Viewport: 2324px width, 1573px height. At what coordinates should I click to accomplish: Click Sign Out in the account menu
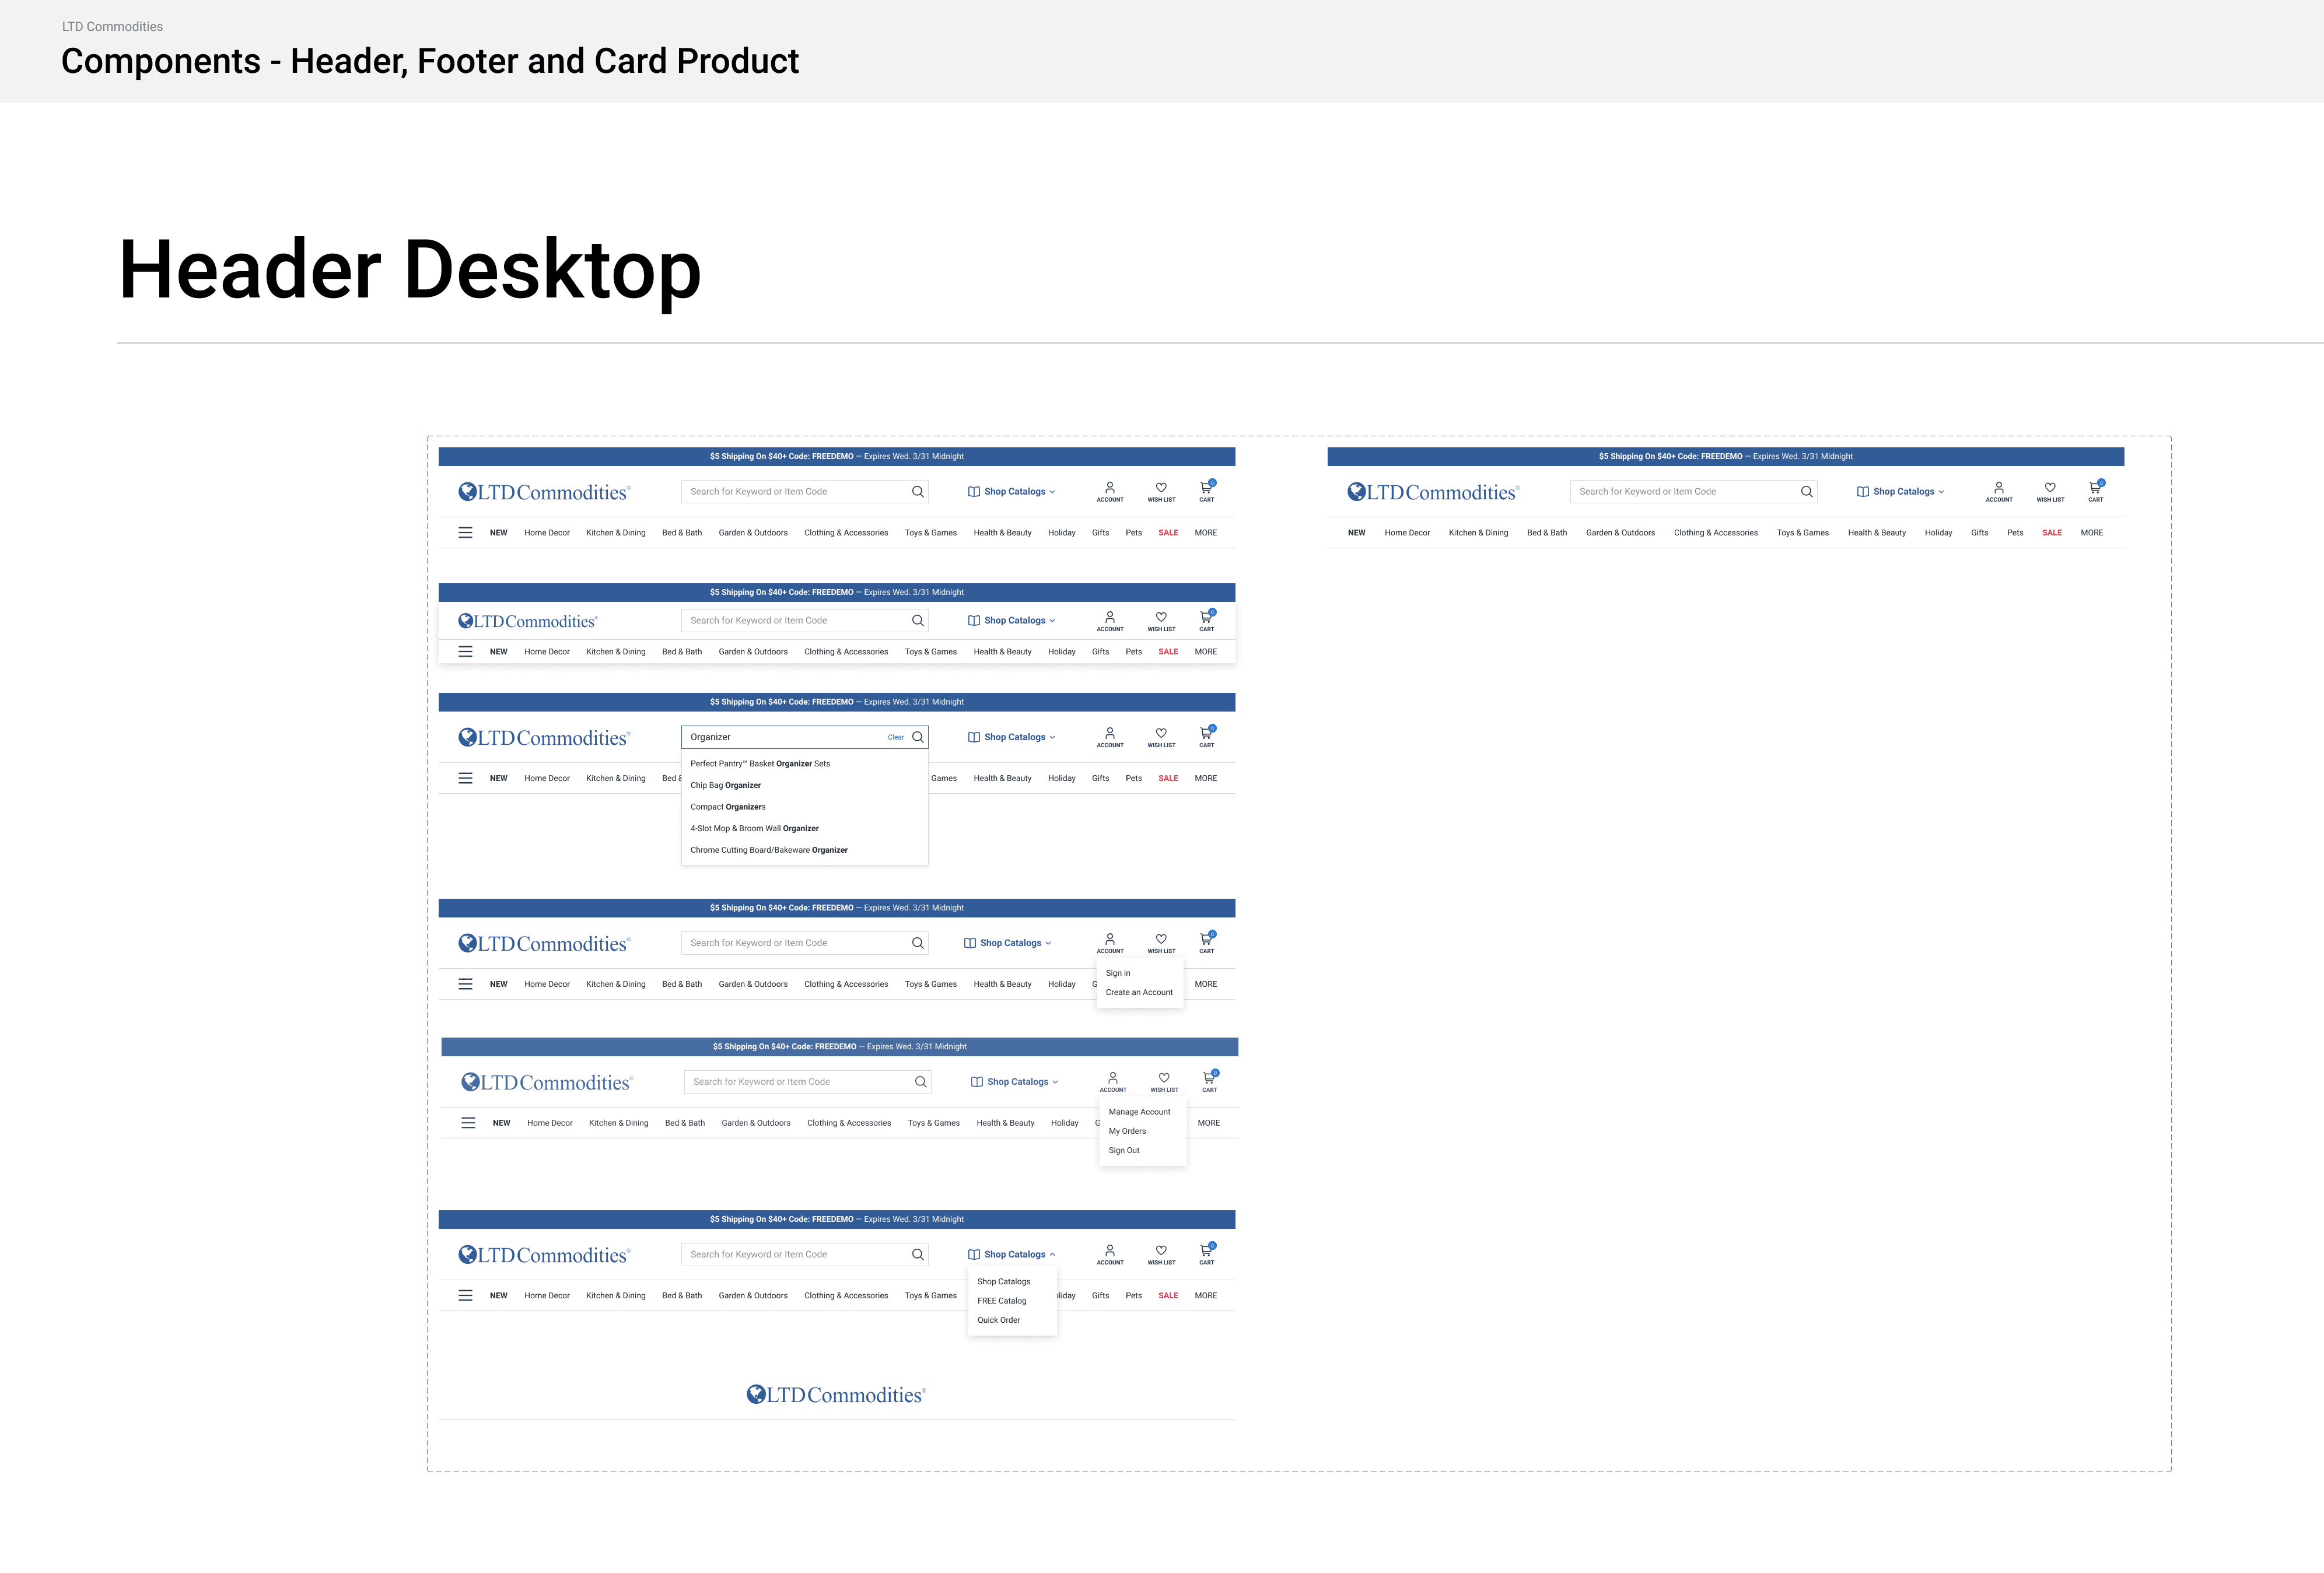pos(1123,1150)
